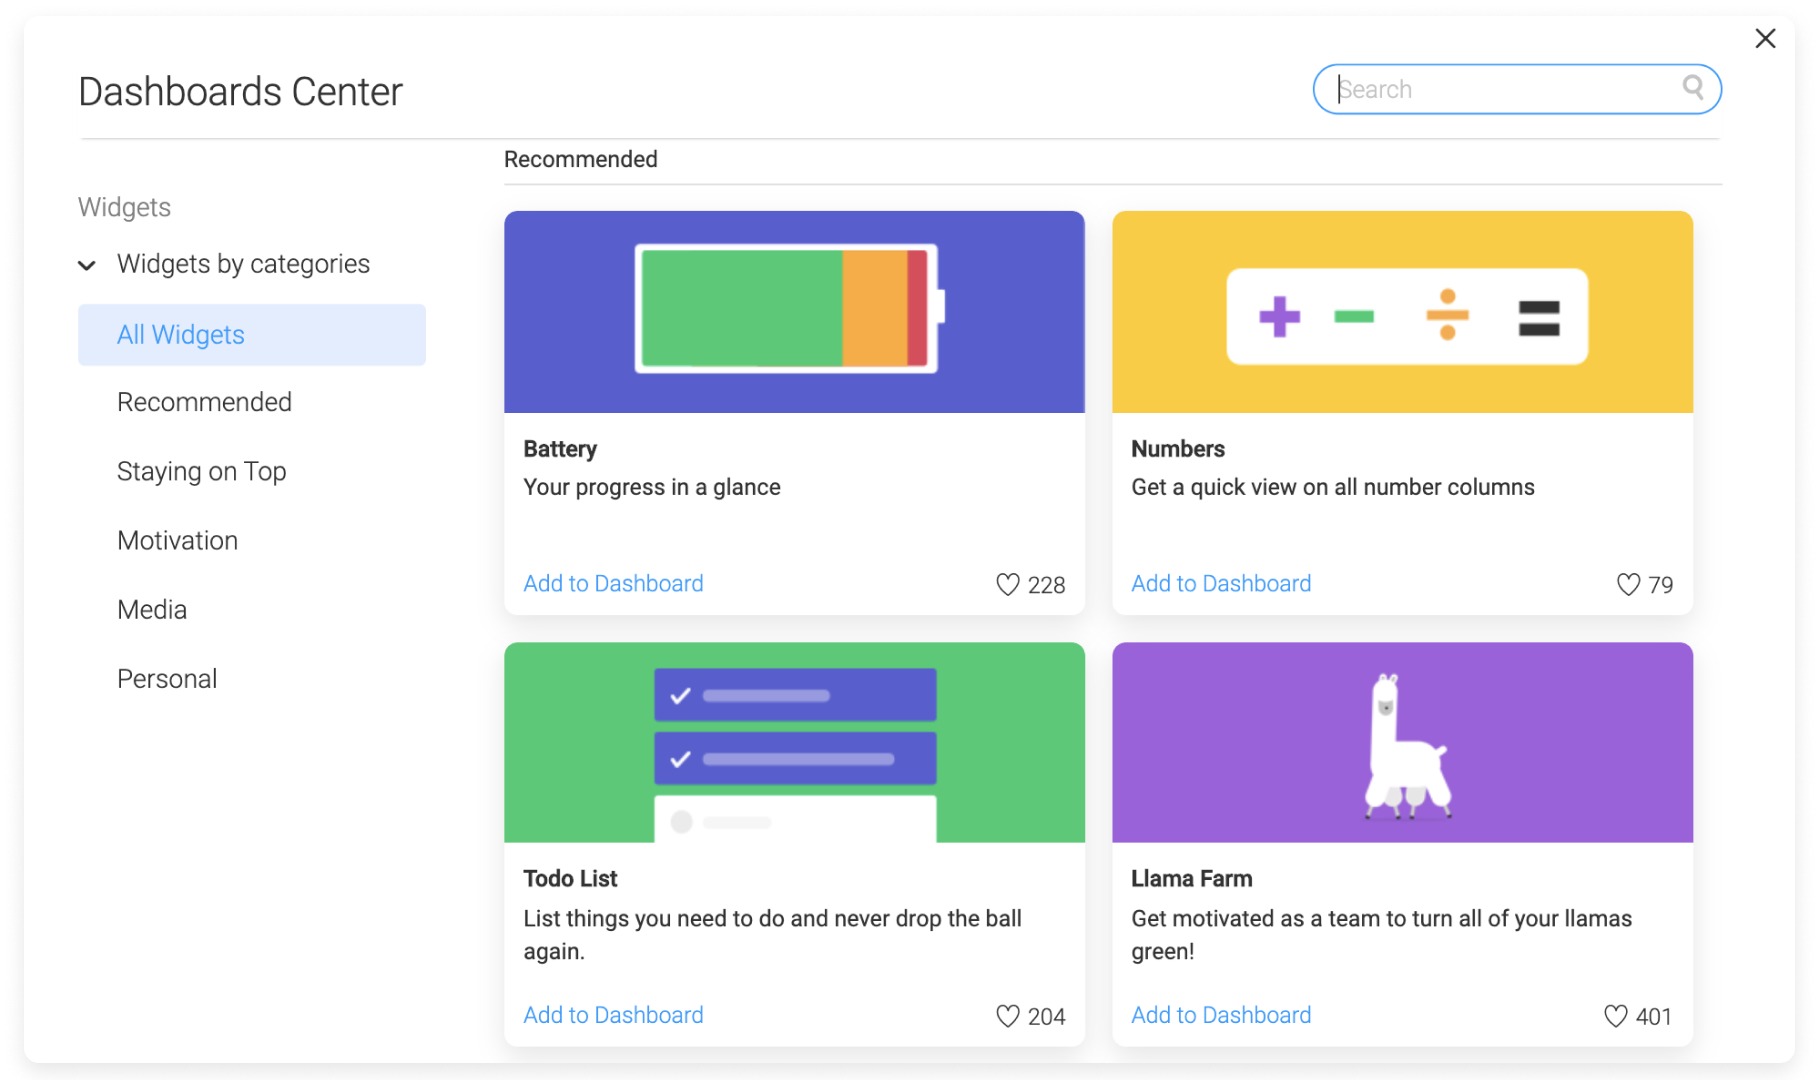Open Personal category
Screen dimensions: 1819x1080
pyautogui.click(x=166, y=679)
